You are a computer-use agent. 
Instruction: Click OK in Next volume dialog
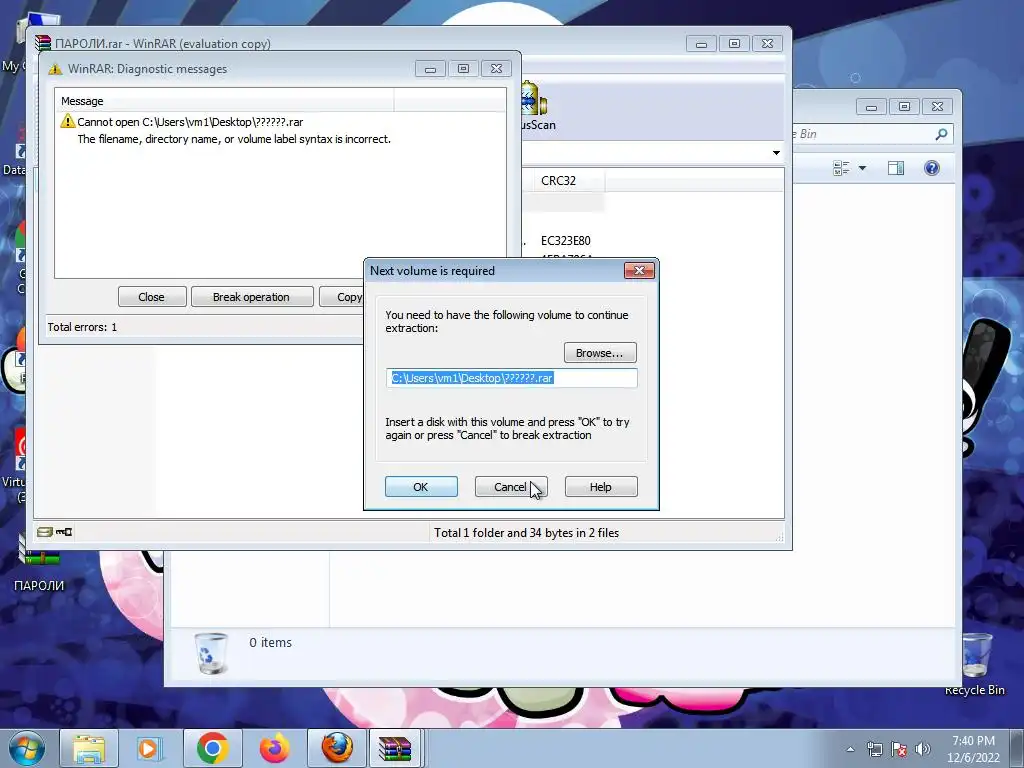[x=421, y=487]
